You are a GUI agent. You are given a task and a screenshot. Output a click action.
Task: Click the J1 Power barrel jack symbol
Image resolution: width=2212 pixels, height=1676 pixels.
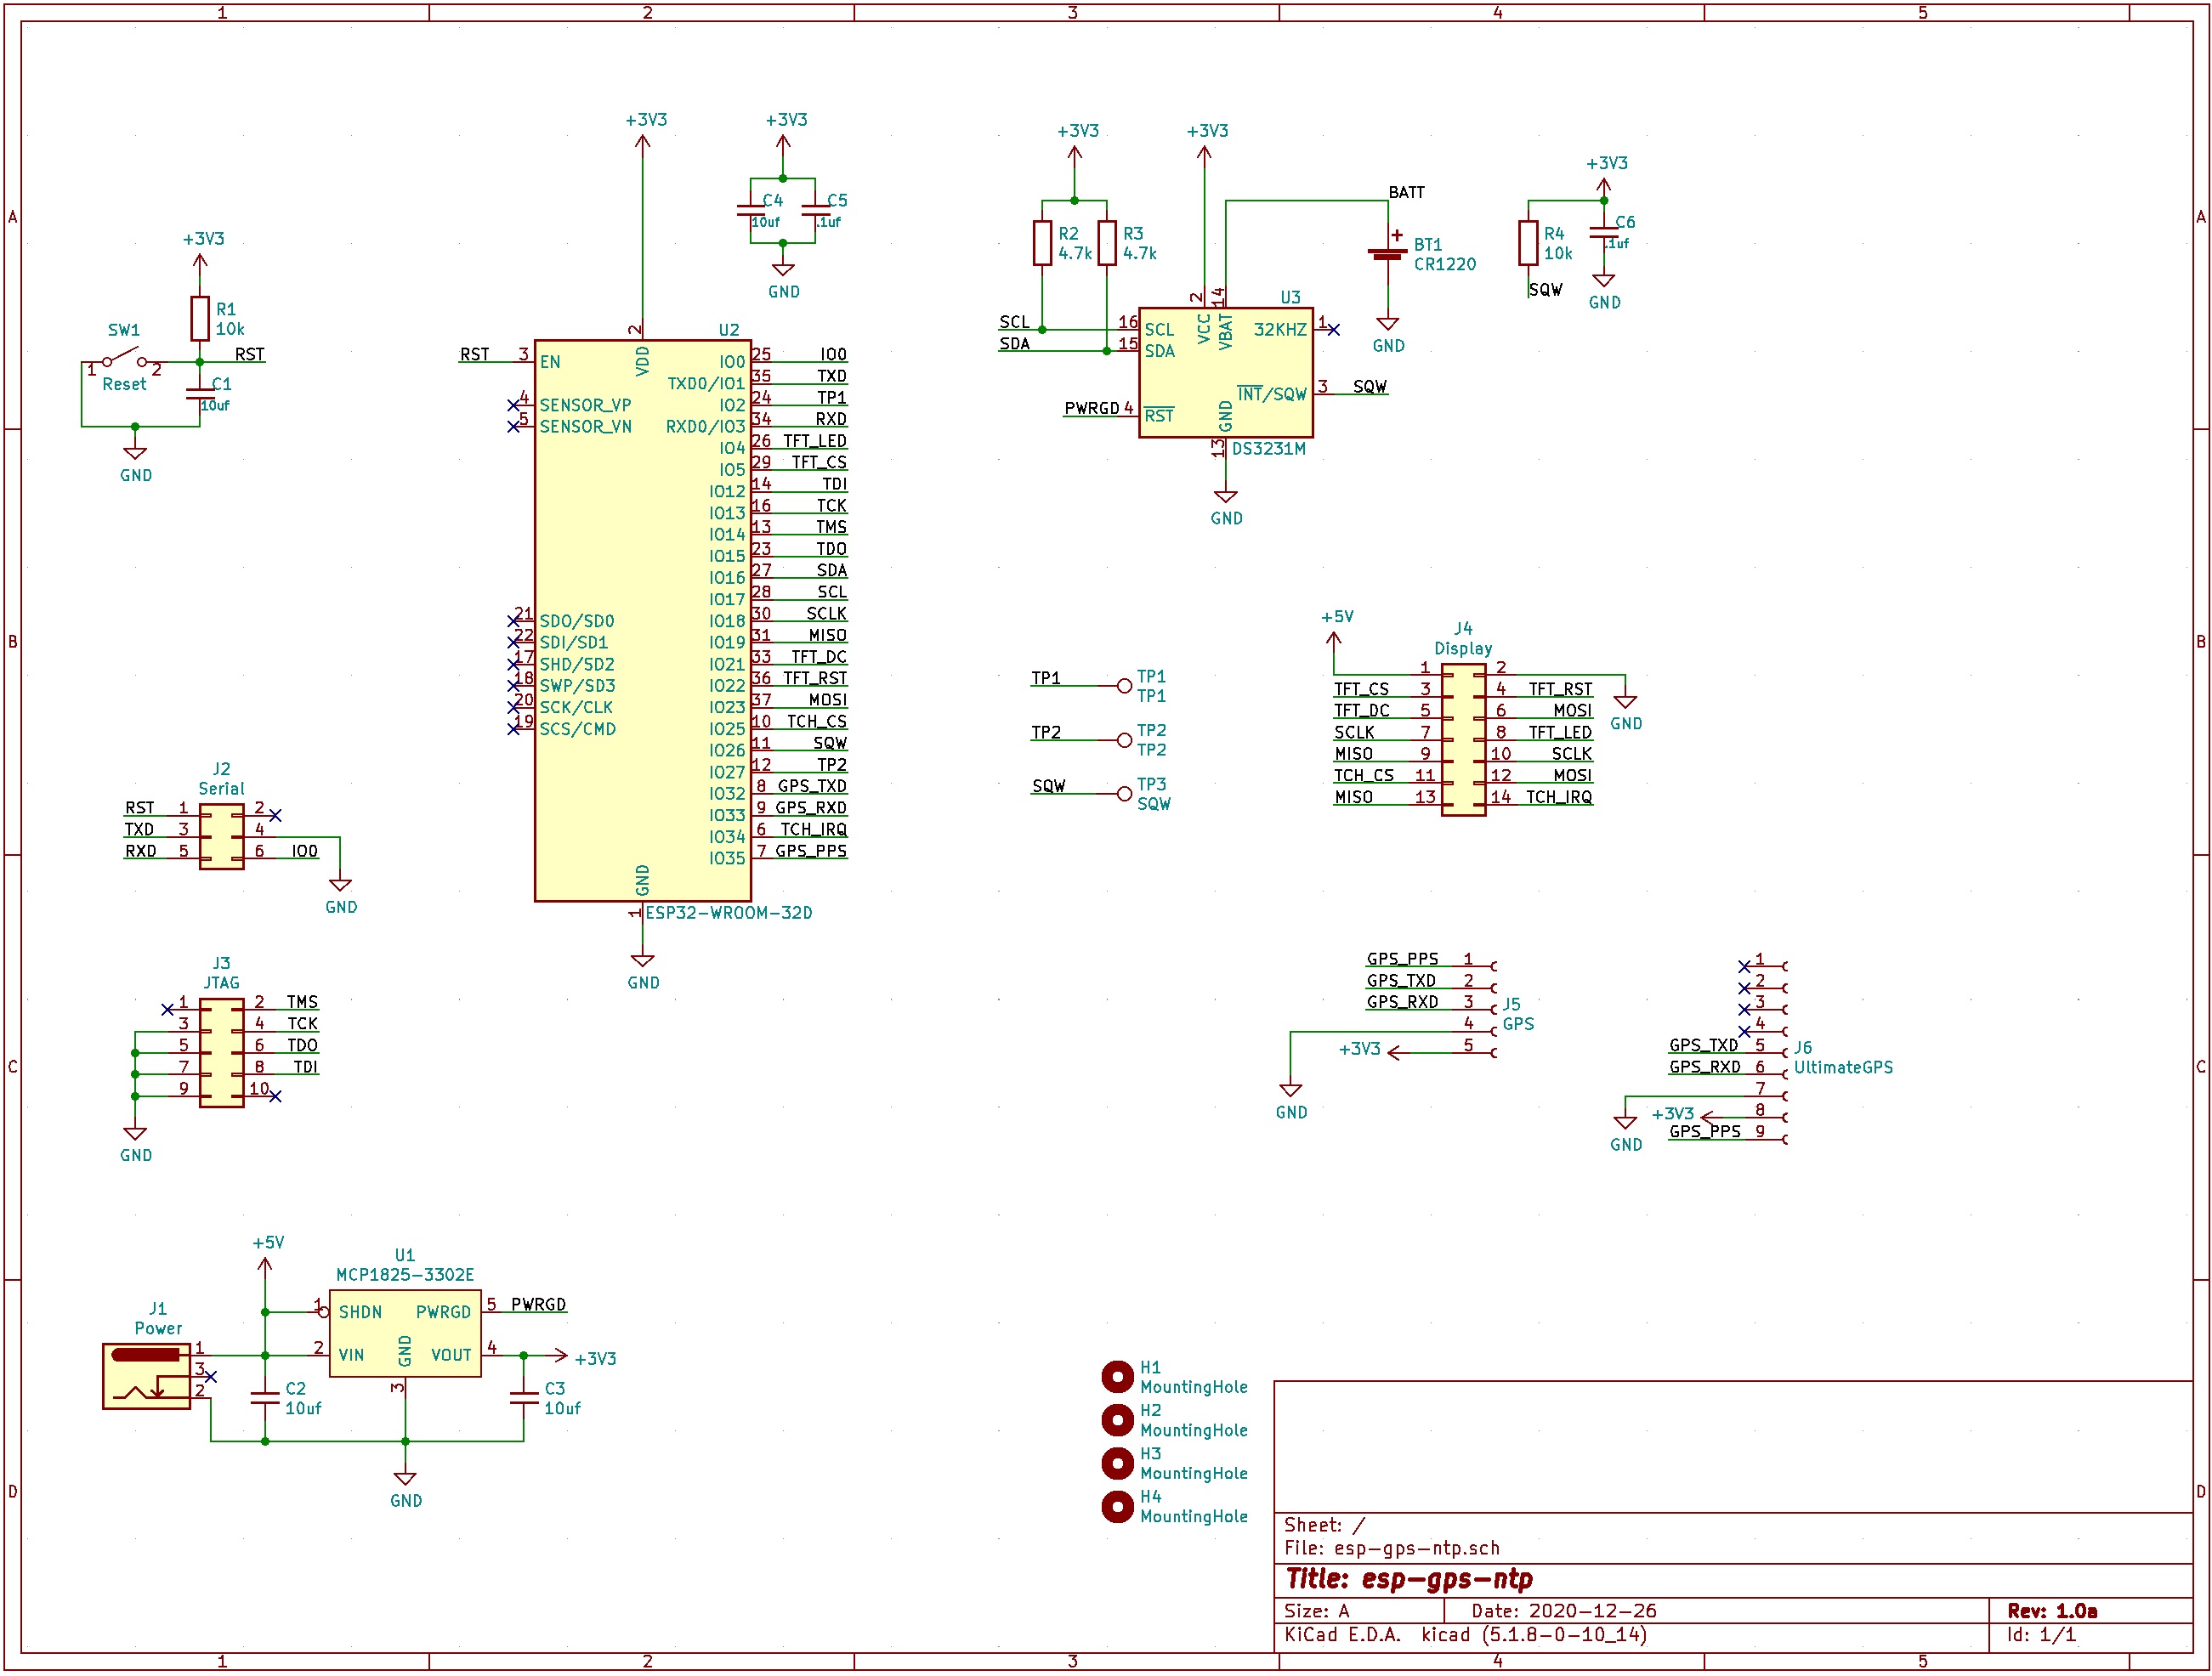[x=146, y=1377]
